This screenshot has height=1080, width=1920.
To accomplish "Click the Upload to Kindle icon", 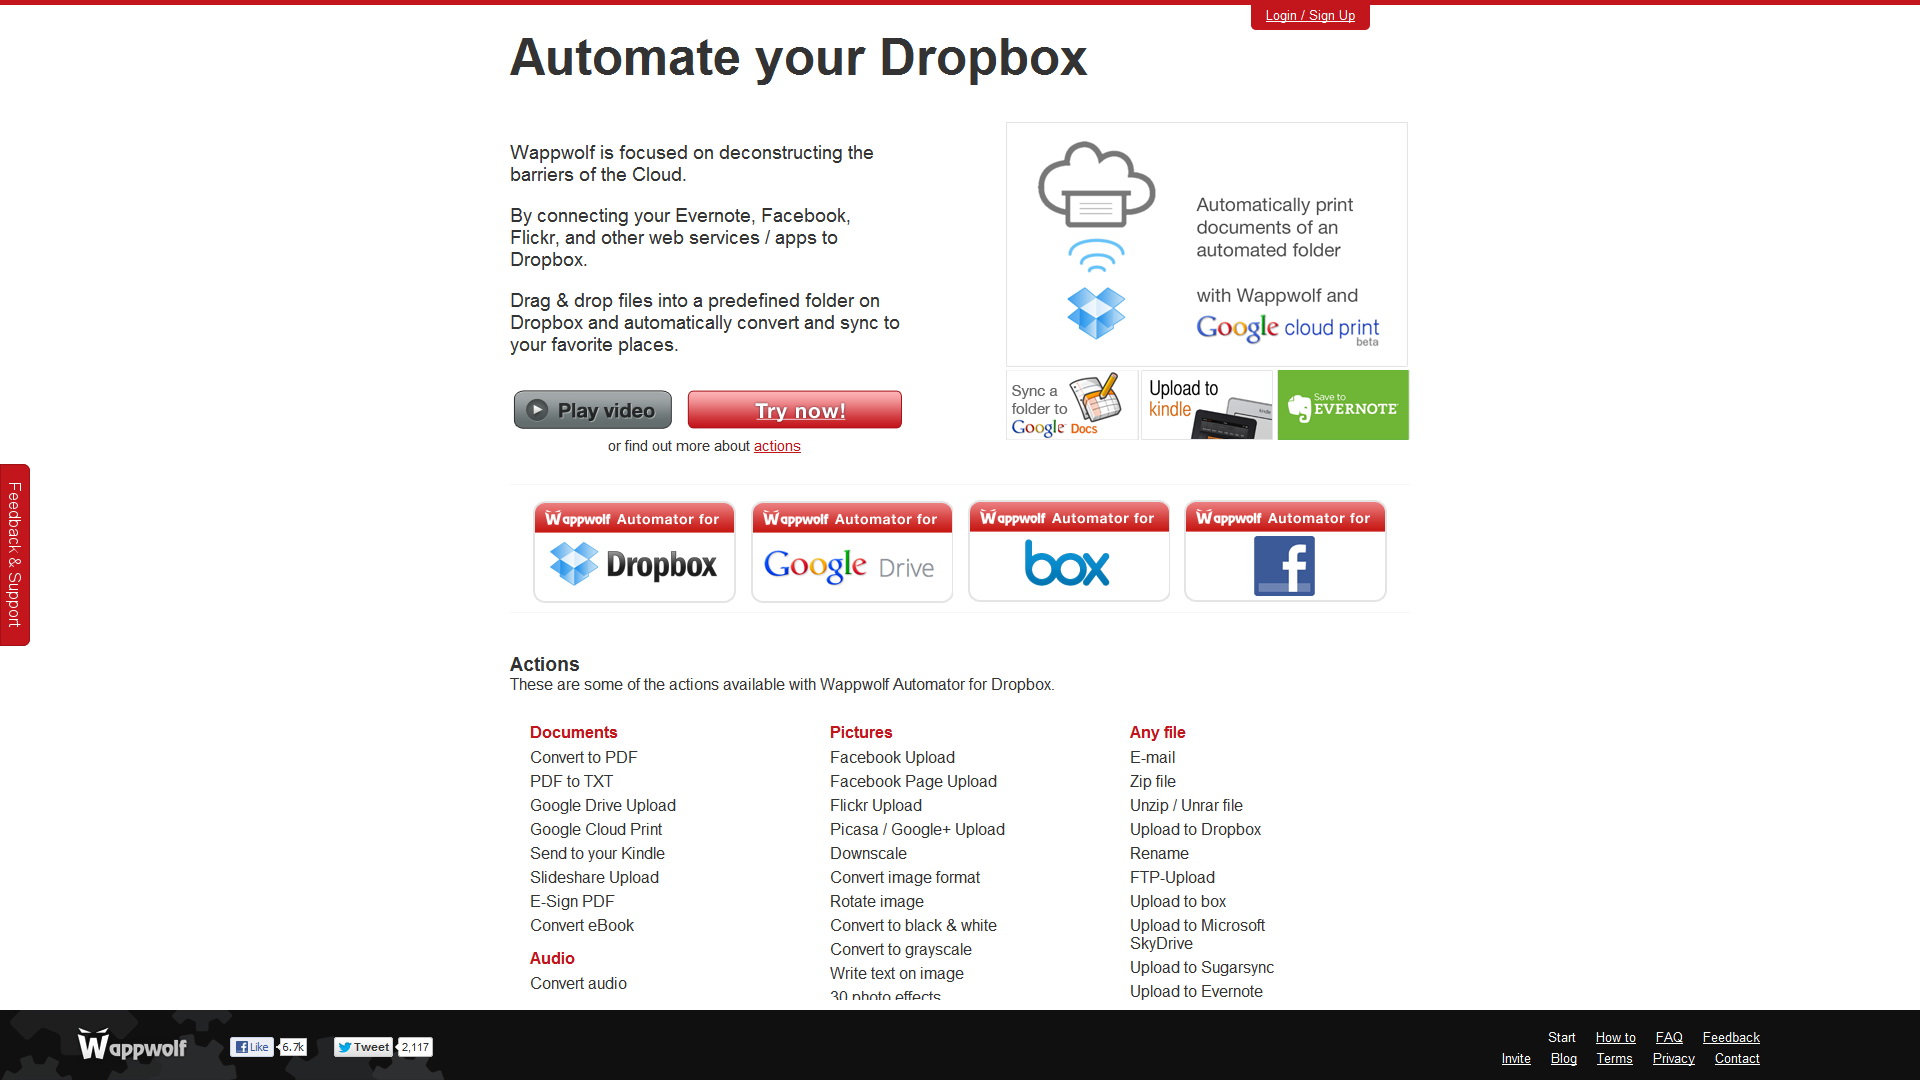I will pyautogui.click(x=1204, y=405).
